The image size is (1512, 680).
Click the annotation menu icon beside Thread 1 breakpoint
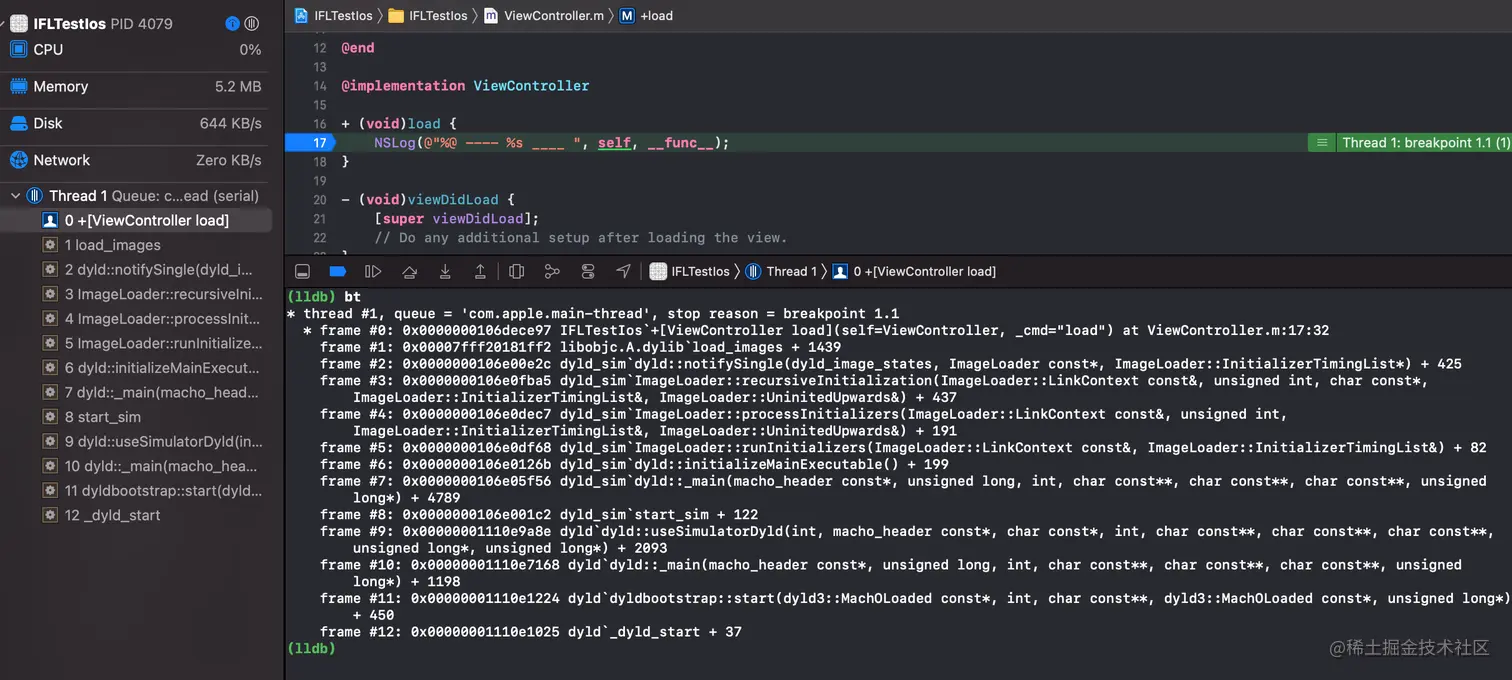tap(1321, 143)
